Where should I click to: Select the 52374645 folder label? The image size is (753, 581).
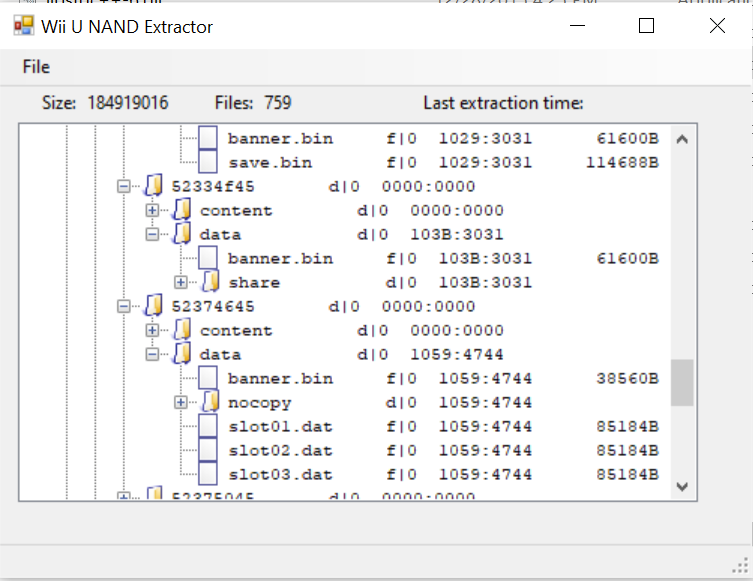(x=213, y=307)
